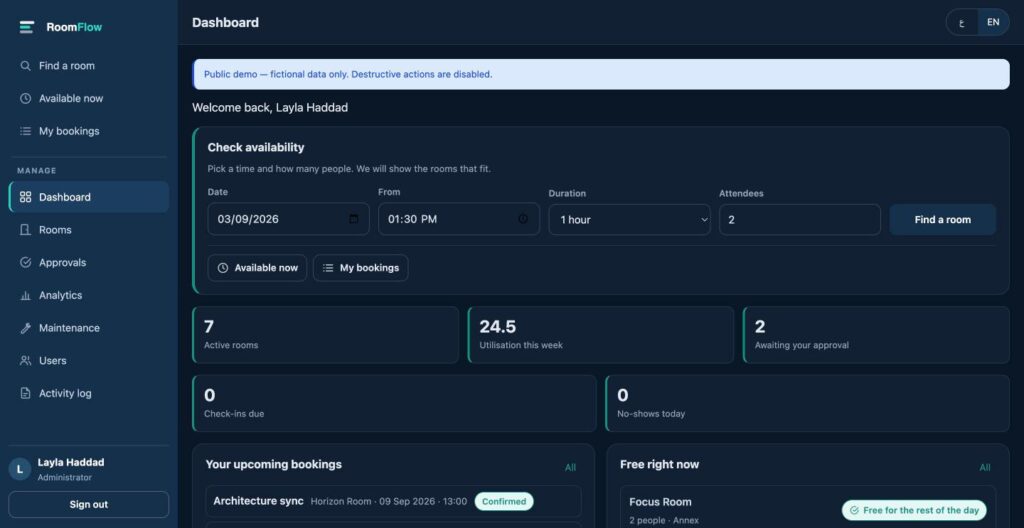Switch language to EN
Viewport: 1024px width, 528px height.
tap(993, 22)
